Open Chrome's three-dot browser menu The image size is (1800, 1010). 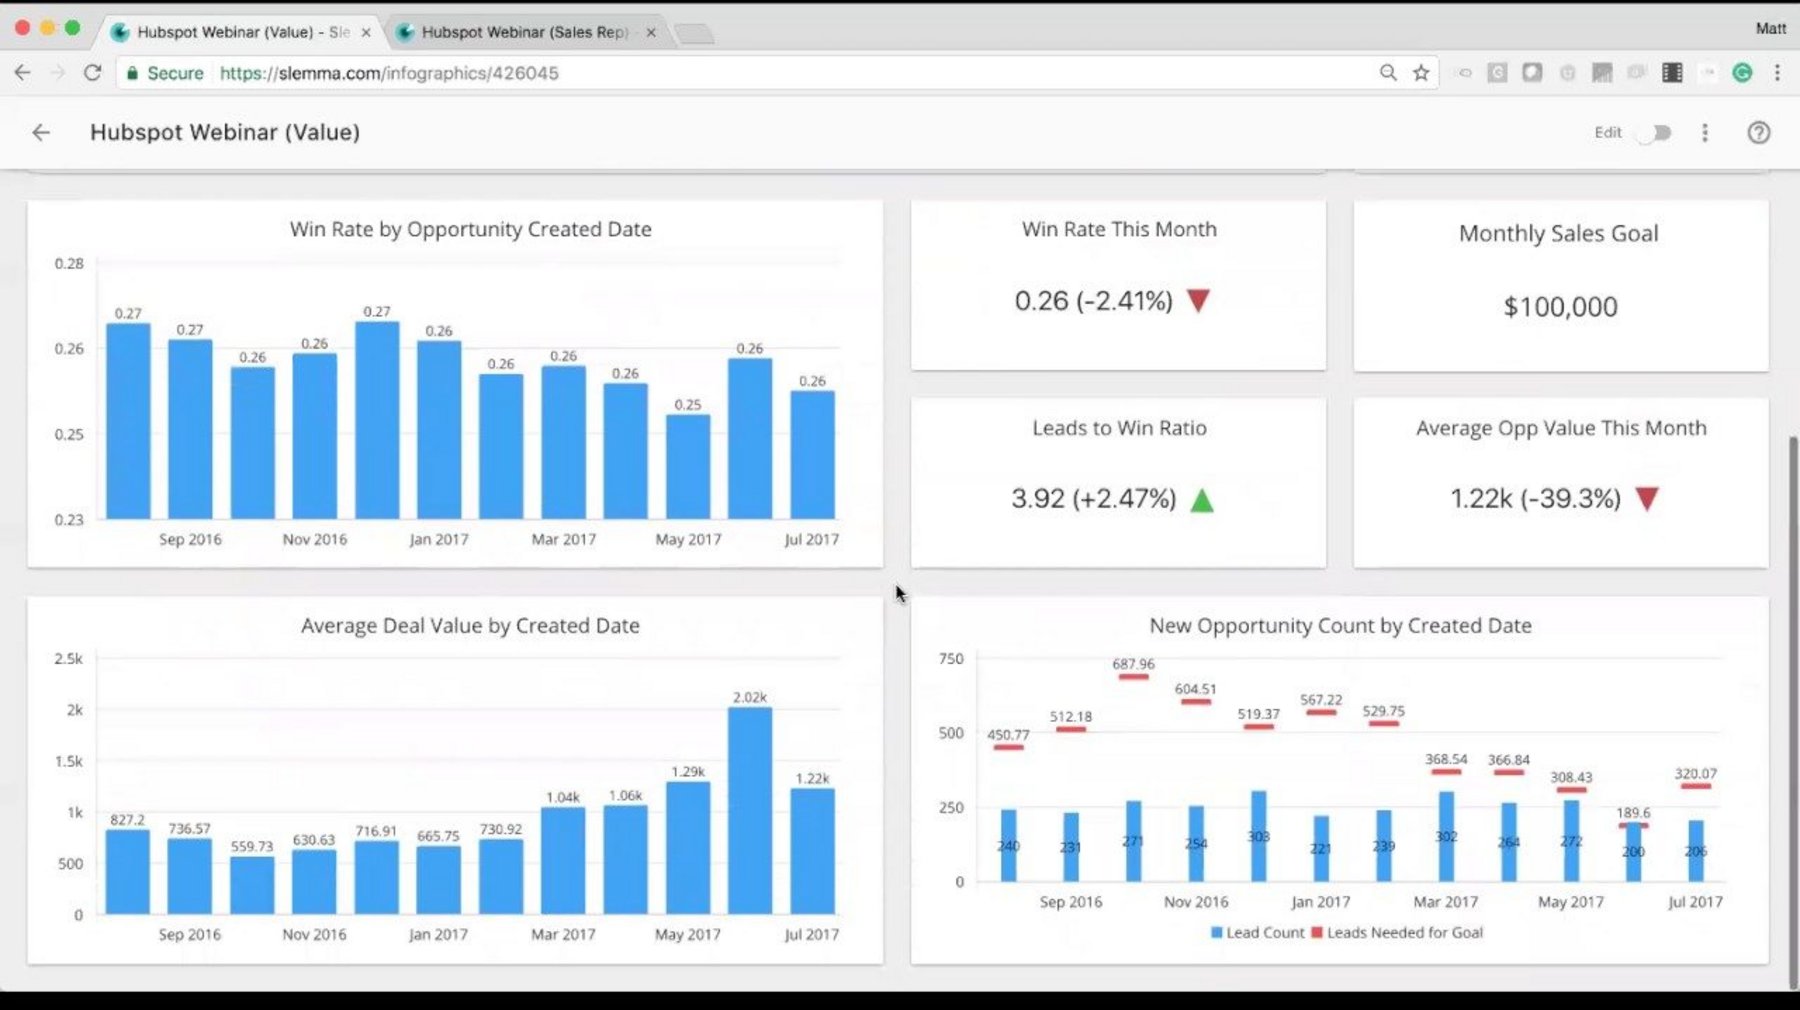click(x=1778, y=72)
